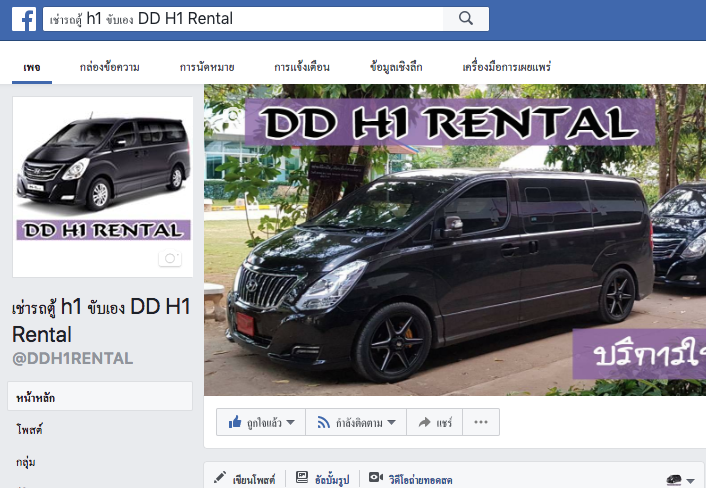Open the Appointments tab
Viewport: 706px width, 488px height.
[x=207, y=67]
